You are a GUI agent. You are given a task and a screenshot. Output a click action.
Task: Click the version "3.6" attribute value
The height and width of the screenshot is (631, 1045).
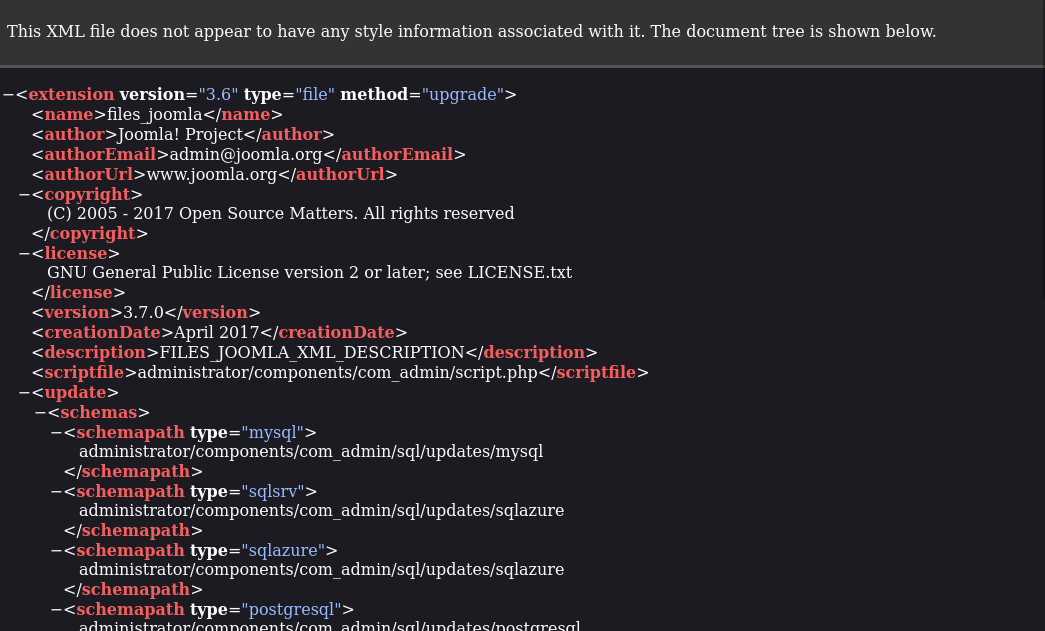tap(218, 95)
